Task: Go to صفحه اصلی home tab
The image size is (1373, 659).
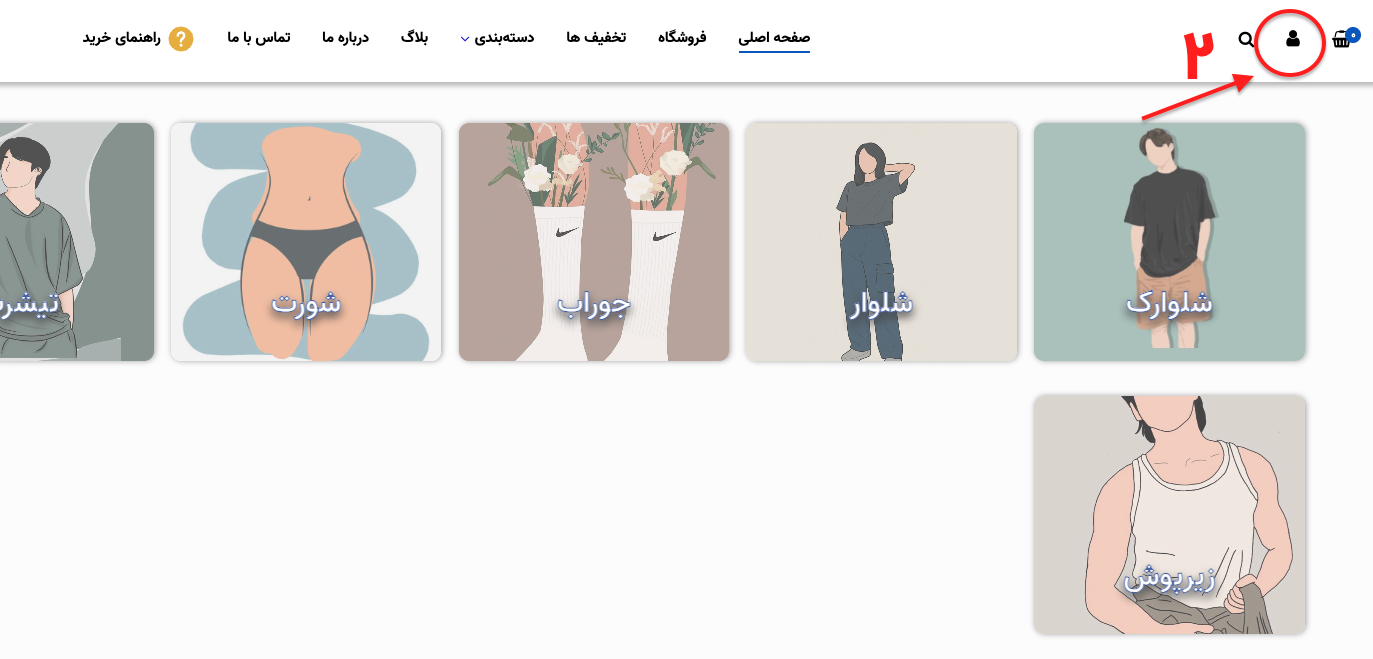Action: [774, 37]
